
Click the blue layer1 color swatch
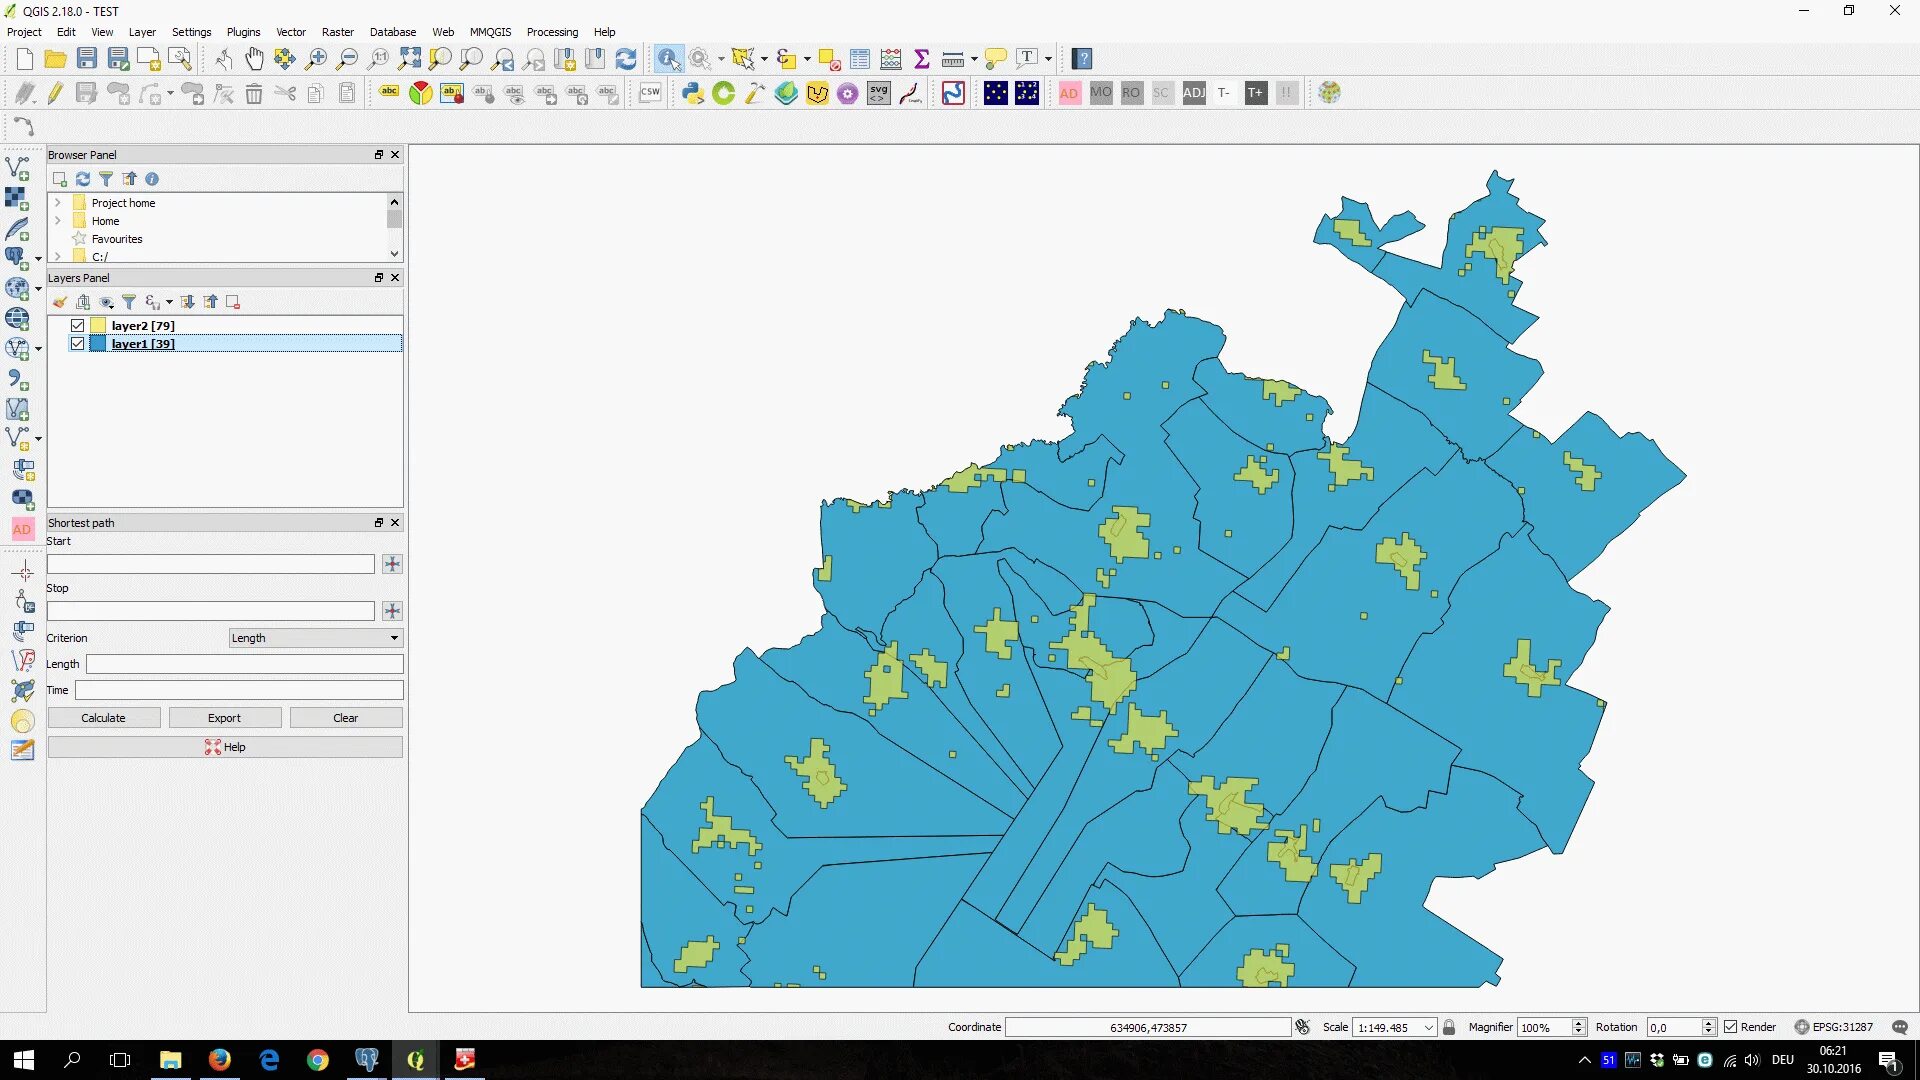click(x=98, y=344)
